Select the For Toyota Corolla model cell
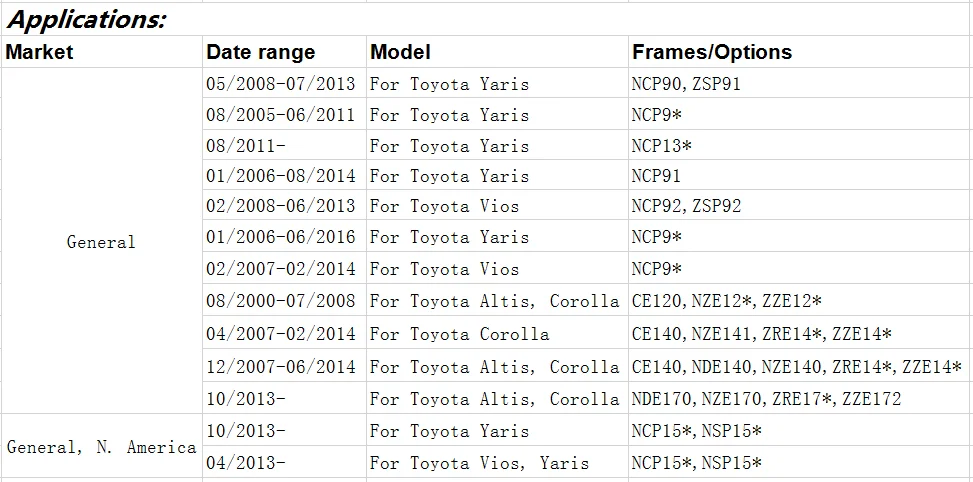The height and width of the screenshot is (482, 973). [497, 334]
